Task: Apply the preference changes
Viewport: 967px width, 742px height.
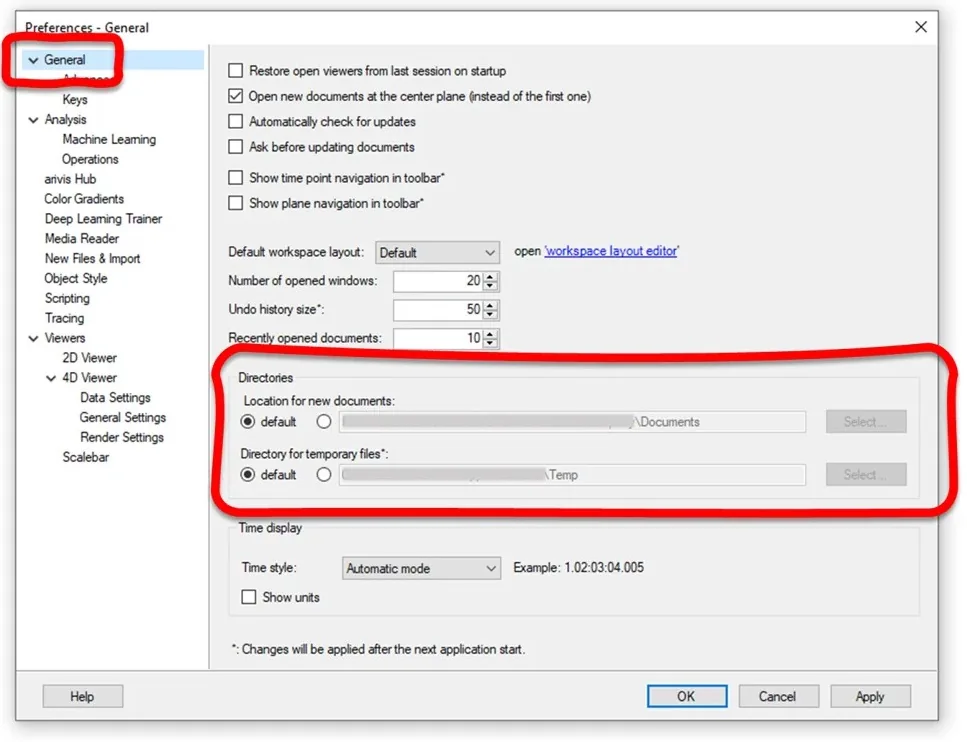Action: point(869,696)
